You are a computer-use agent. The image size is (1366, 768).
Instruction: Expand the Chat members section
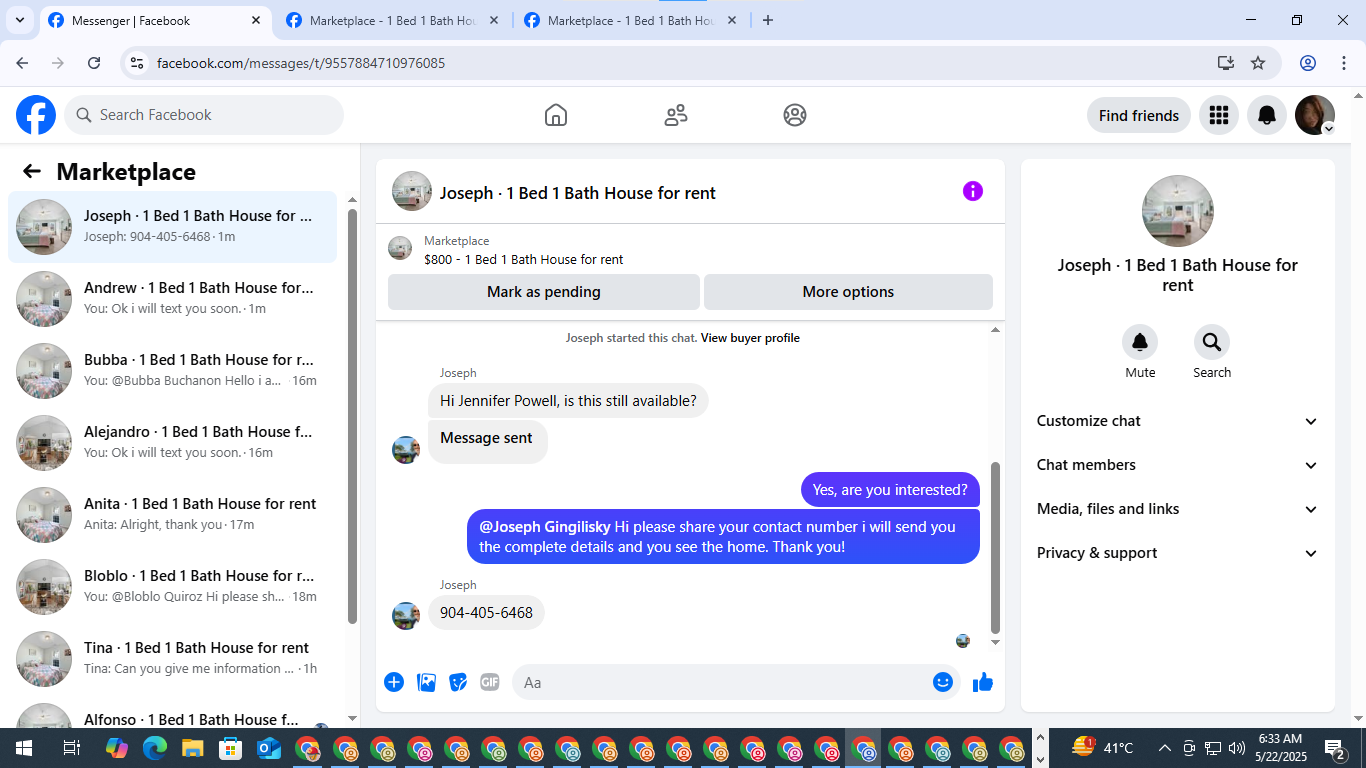point(1178,465)
